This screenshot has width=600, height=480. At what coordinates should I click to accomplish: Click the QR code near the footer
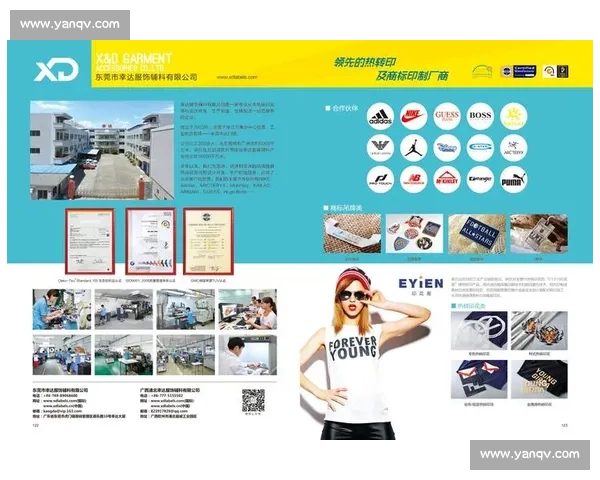coord(253,401)
